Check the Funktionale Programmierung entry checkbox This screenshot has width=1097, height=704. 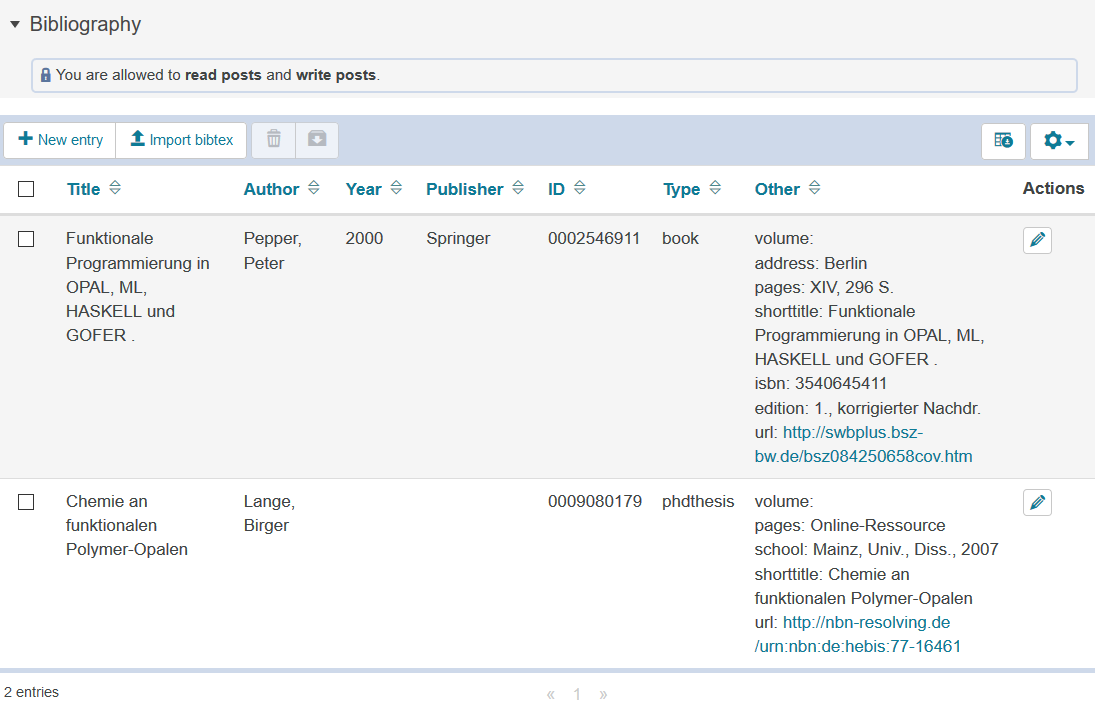click(x=26, y=239)
